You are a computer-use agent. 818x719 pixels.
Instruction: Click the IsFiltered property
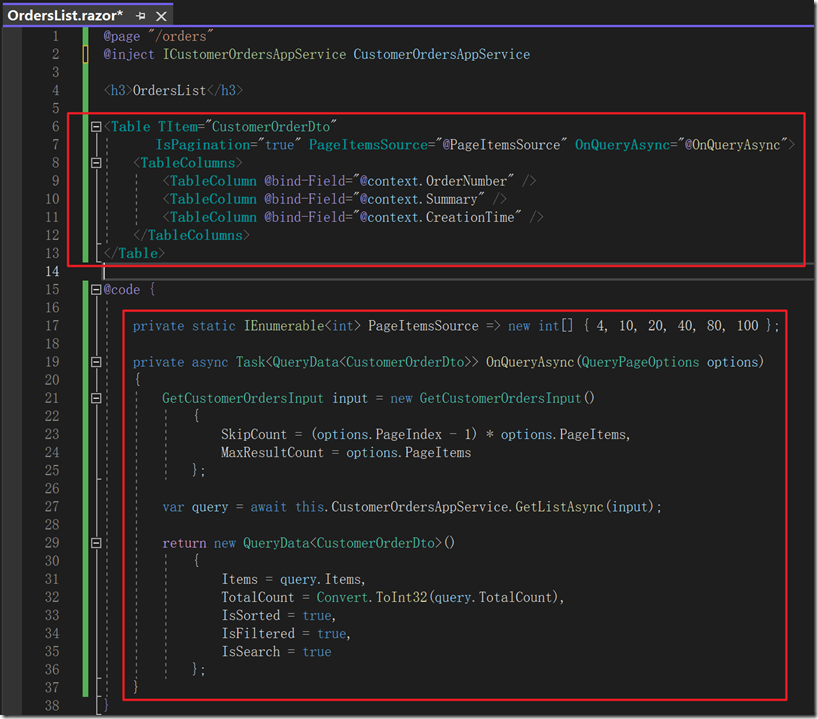click(x=258, y=634)
